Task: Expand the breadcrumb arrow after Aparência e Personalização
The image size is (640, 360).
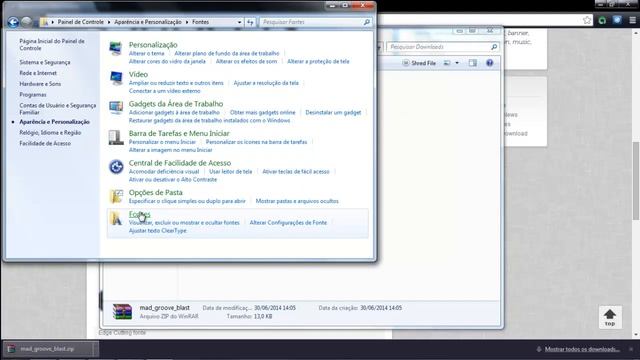Action: coord(187,22)
